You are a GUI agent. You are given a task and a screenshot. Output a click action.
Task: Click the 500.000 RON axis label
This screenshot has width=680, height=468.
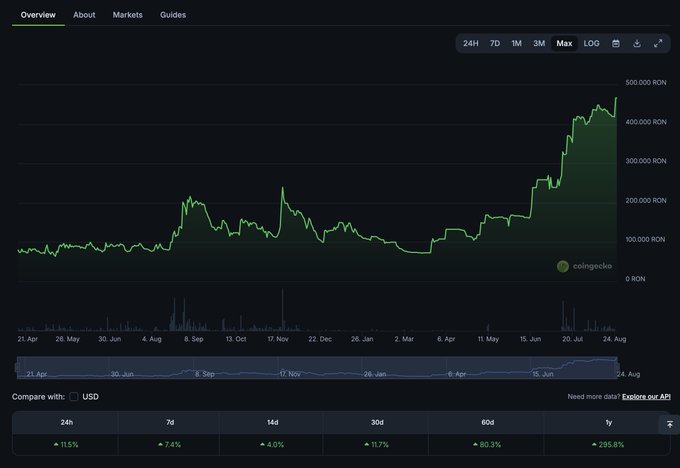pos(646,82)
